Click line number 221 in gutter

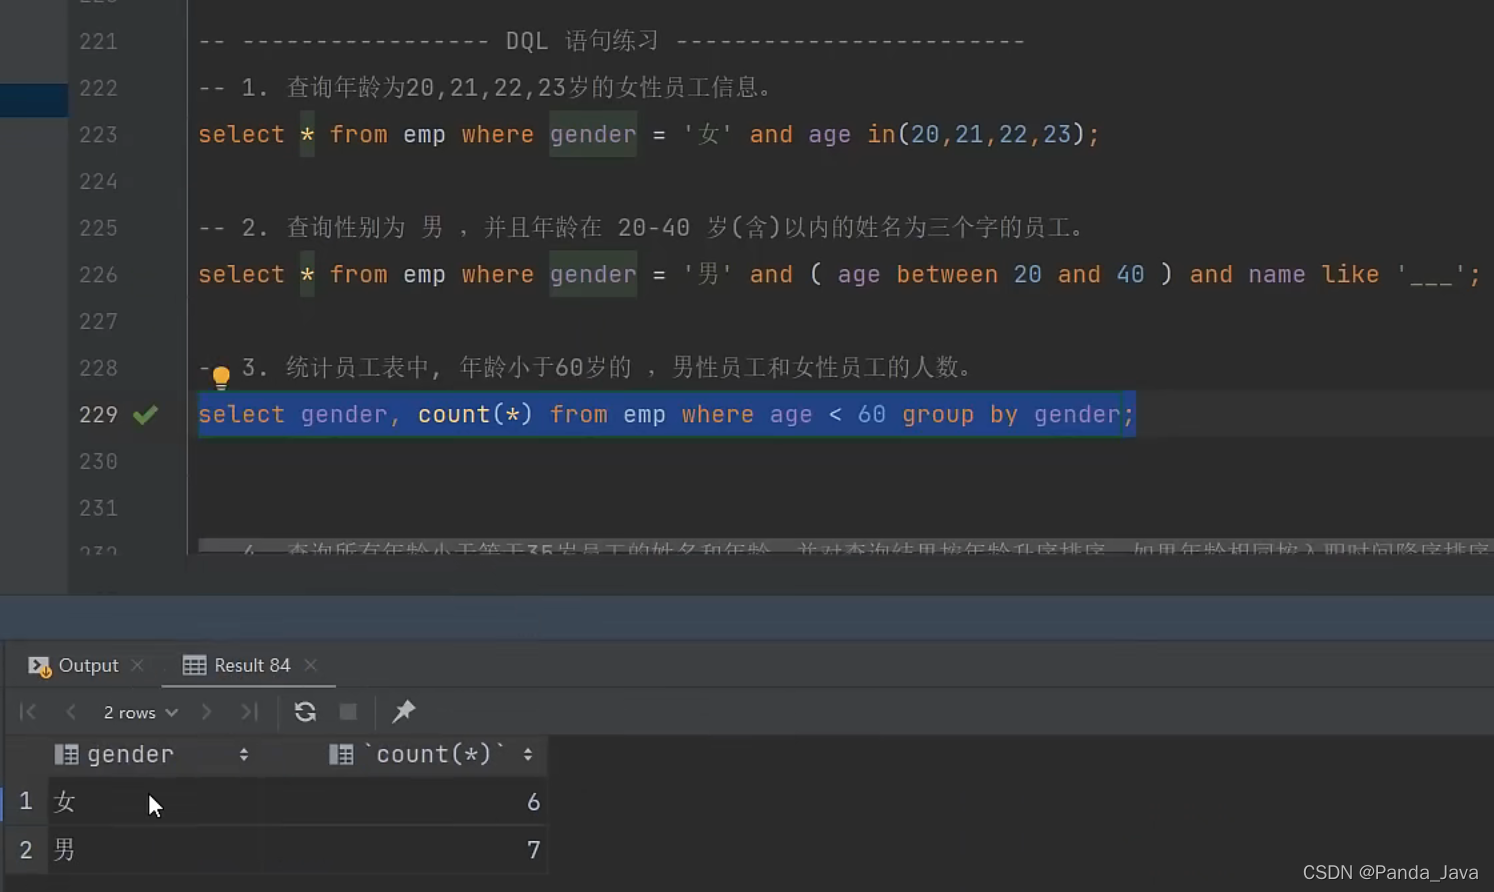pos(98,42)
